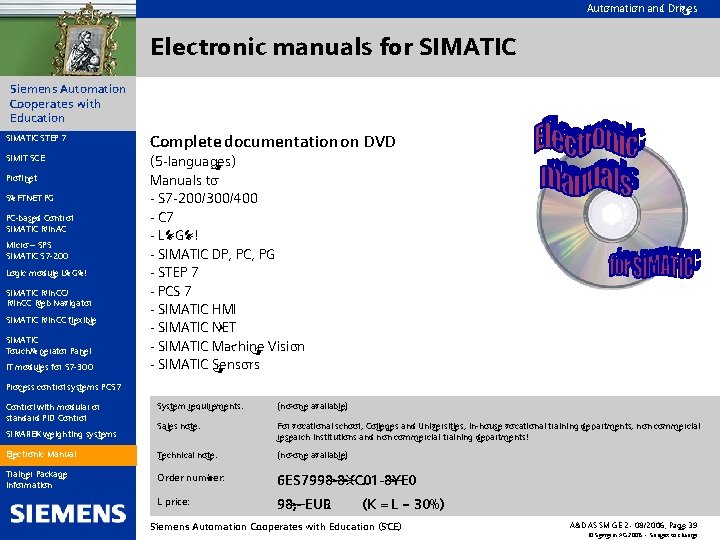Click the Sales note label
Screen dimensions: 720x540
(179, 427)
